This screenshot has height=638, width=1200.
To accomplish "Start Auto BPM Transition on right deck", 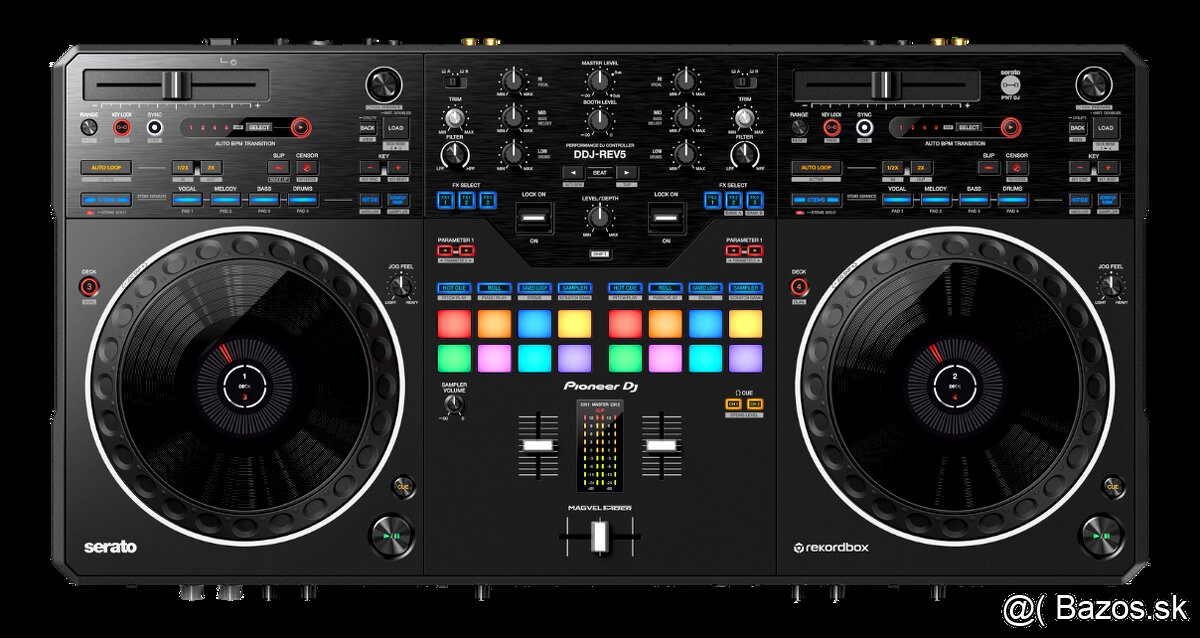I will pos(1011,128).
